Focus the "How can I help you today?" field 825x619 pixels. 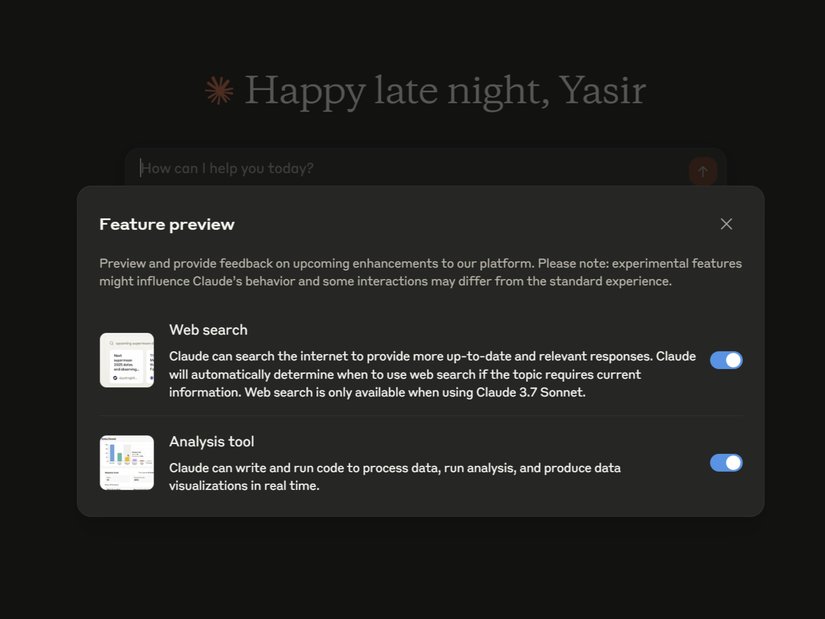point(410,168)
